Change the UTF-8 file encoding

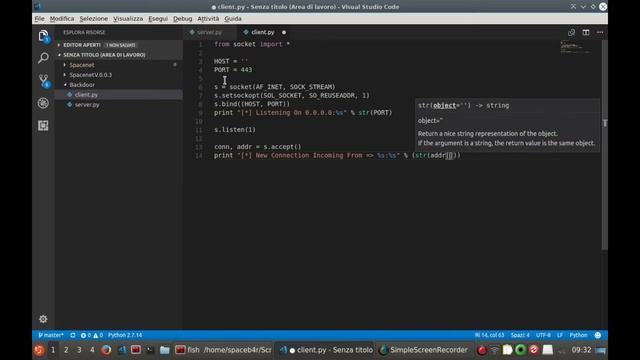click(543, 335)
